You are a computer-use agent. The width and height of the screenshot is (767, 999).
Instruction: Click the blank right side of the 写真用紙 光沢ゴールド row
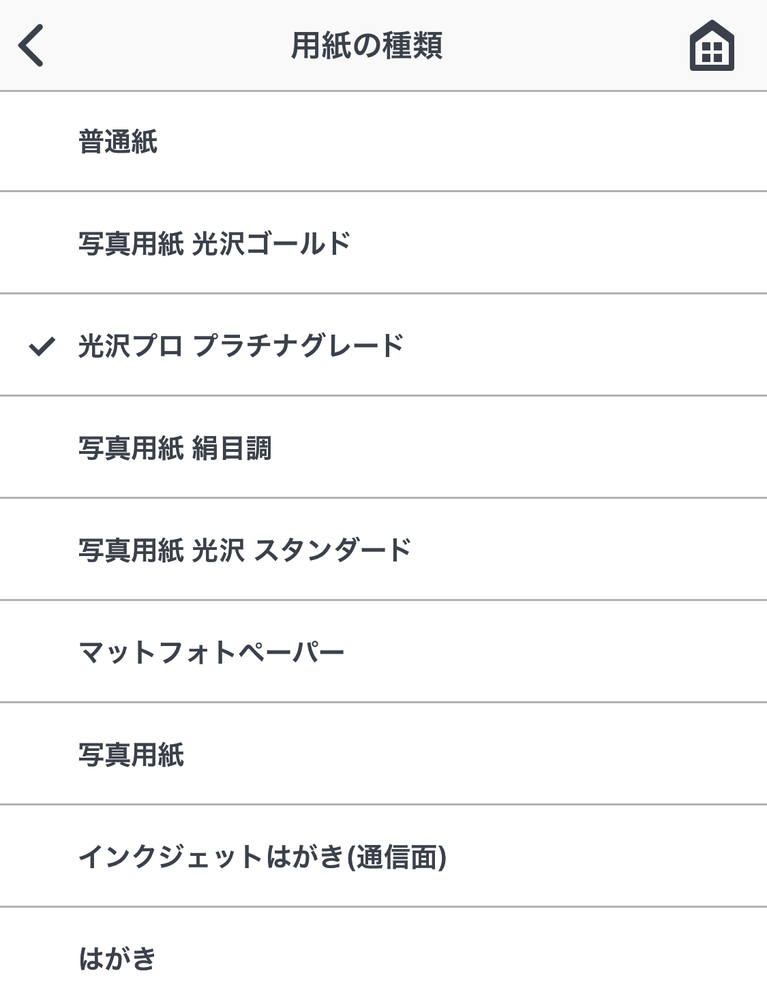coord(559,243)
